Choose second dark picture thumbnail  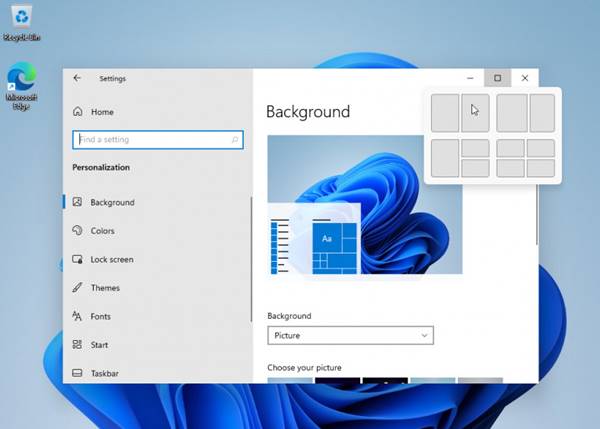click(338, 380)
